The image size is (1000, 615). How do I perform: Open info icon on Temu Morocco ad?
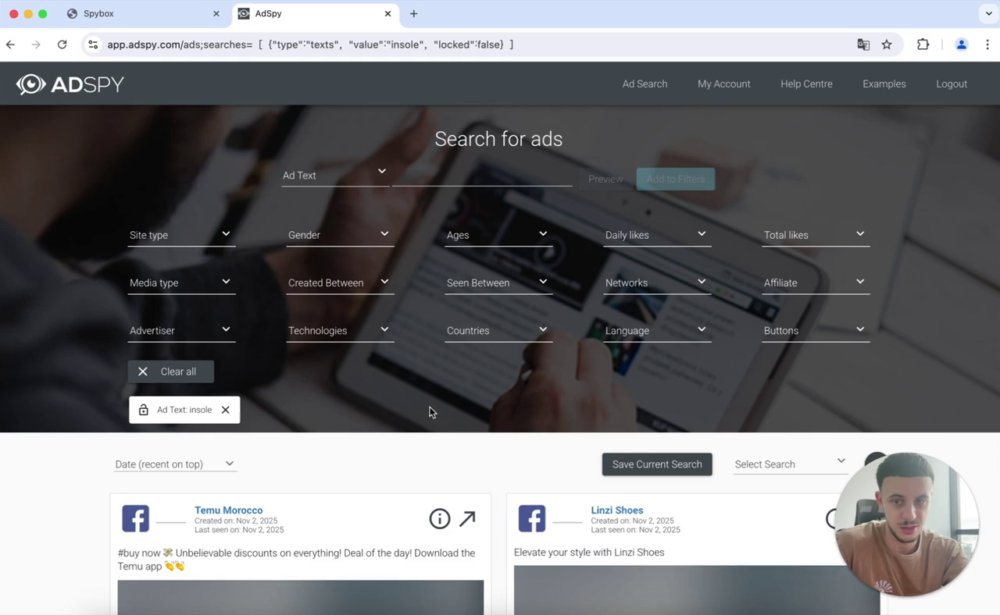pos(439,519)
